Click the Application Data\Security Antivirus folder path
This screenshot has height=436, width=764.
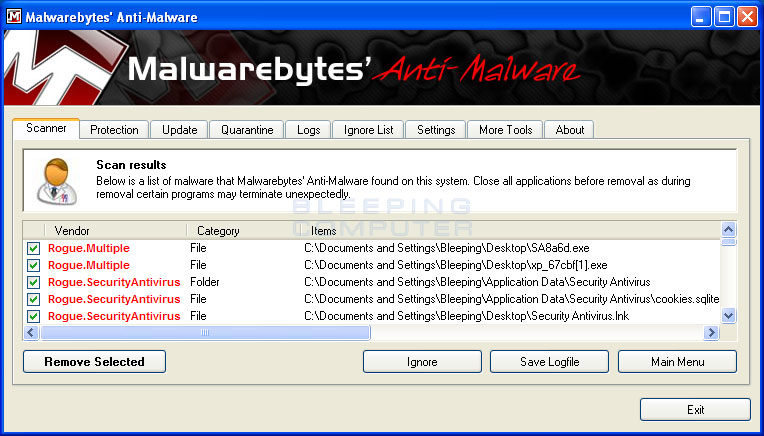point(477,283)
